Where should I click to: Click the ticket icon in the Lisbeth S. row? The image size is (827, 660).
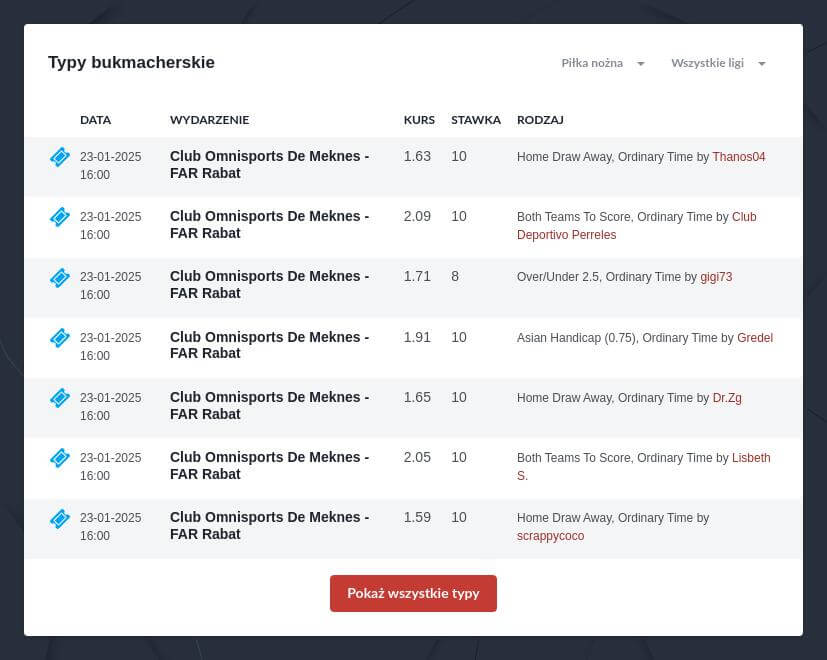pyautogui.click(x=60, y=458)
